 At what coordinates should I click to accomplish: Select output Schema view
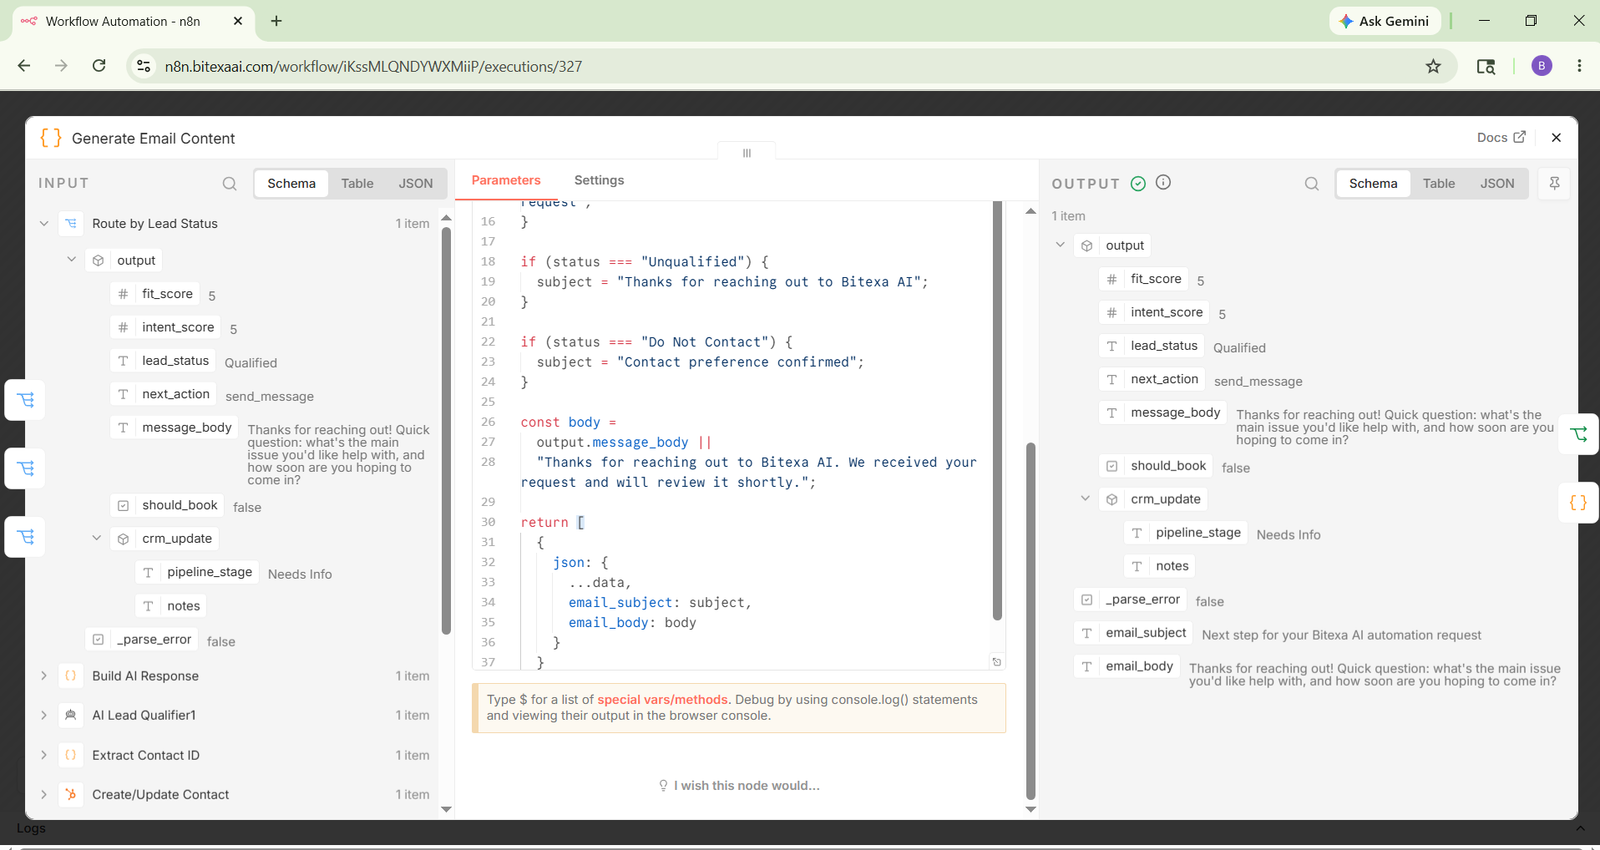click(1373, 184)
